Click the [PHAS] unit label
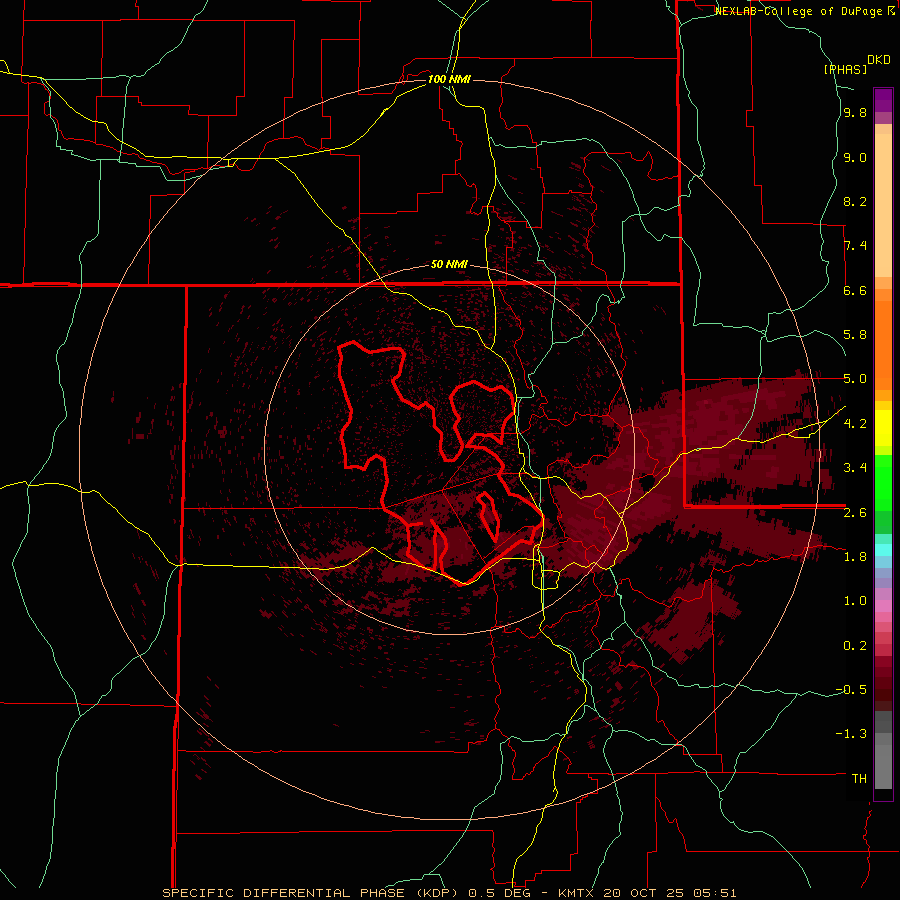Viewport: 900px width, 900px height. click(845, 69)
